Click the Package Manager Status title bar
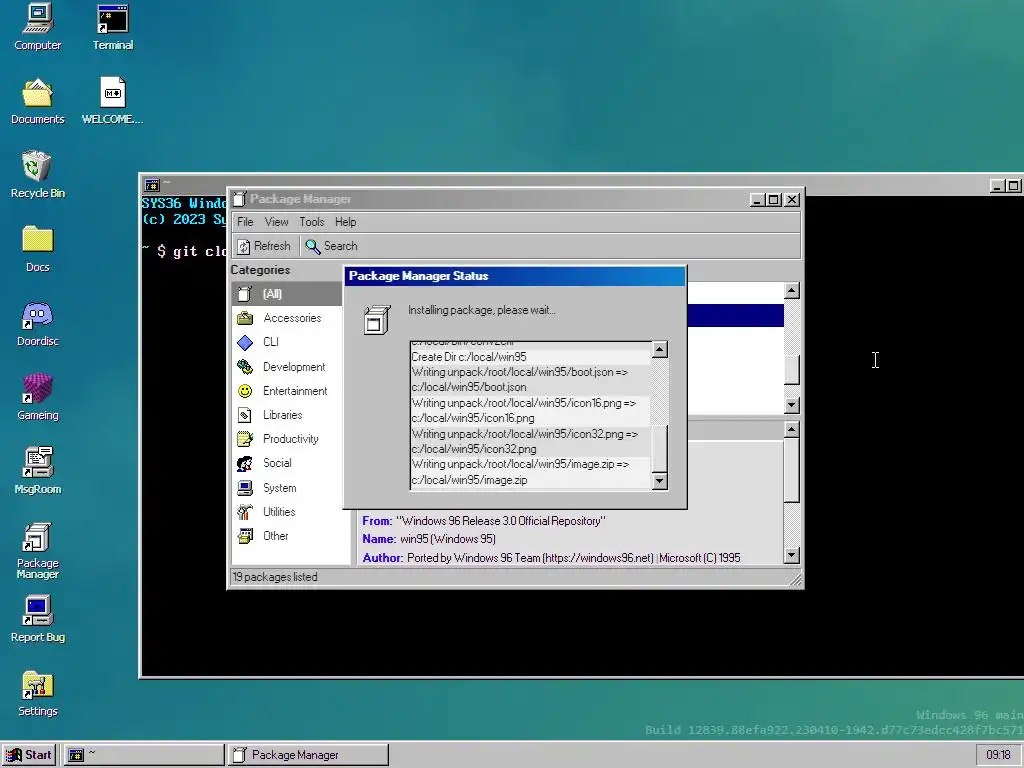 (x=515, y=276)
